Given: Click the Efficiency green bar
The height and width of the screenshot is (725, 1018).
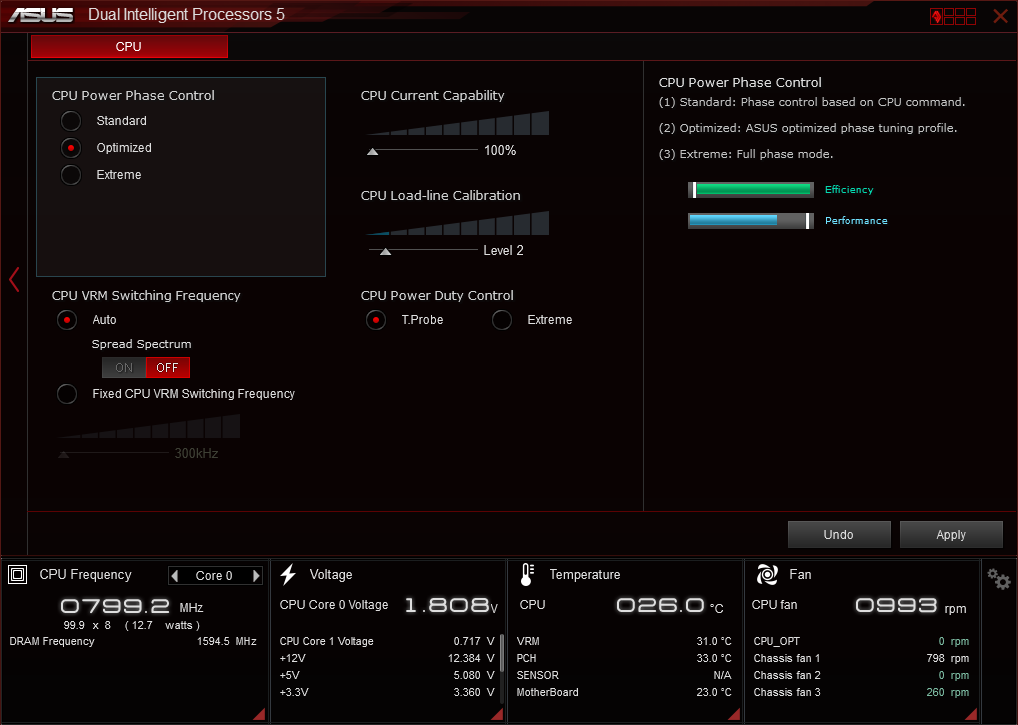Looking at the screenshot, I should [751, 190].
